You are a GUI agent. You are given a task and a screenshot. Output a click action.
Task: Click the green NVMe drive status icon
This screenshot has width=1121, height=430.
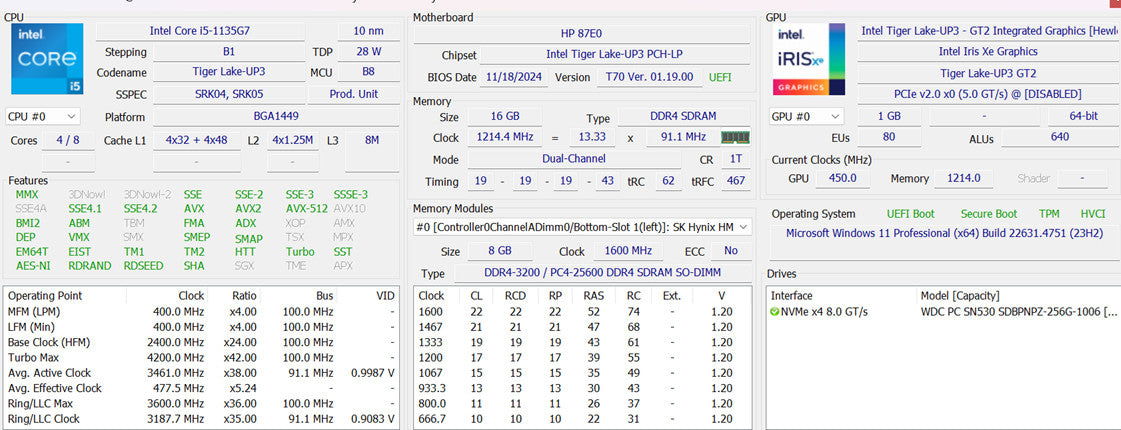(774, 312)
